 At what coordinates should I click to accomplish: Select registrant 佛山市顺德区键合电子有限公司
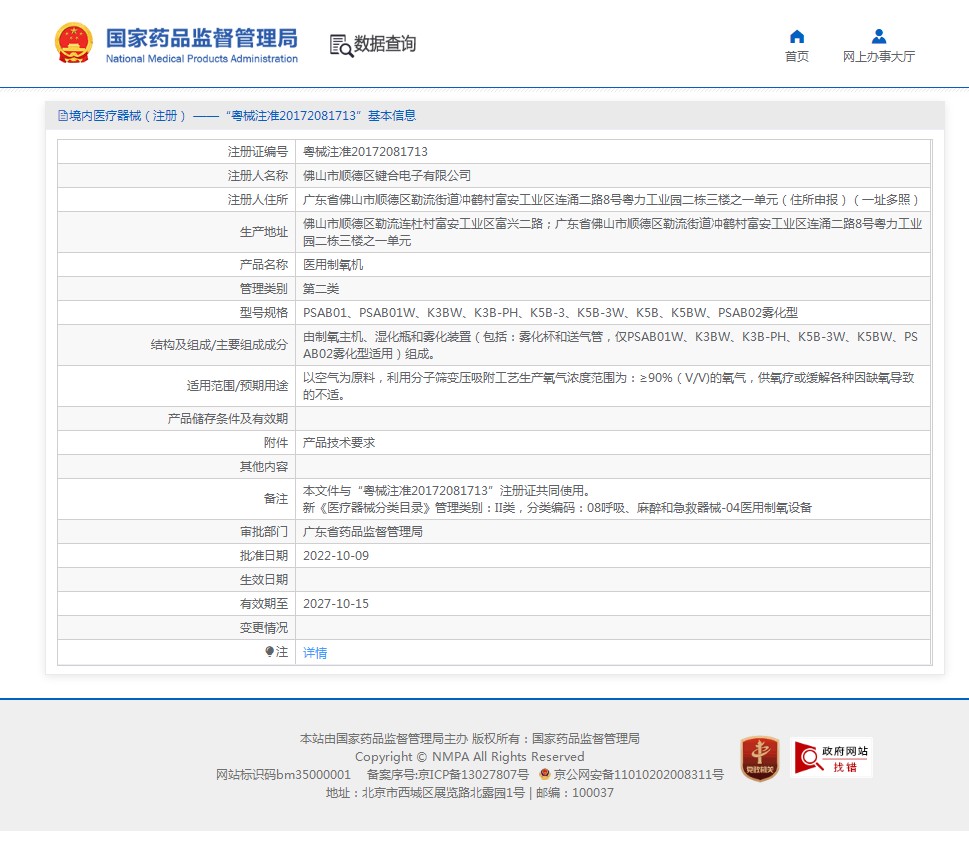[x=387, y=176]
